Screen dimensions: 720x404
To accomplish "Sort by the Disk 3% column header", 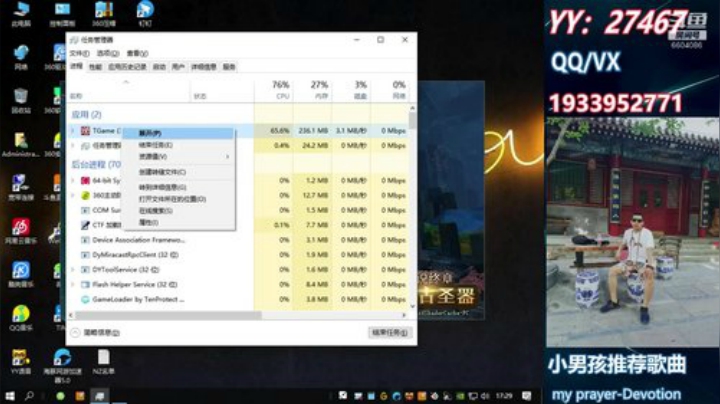I will [350, 90].
